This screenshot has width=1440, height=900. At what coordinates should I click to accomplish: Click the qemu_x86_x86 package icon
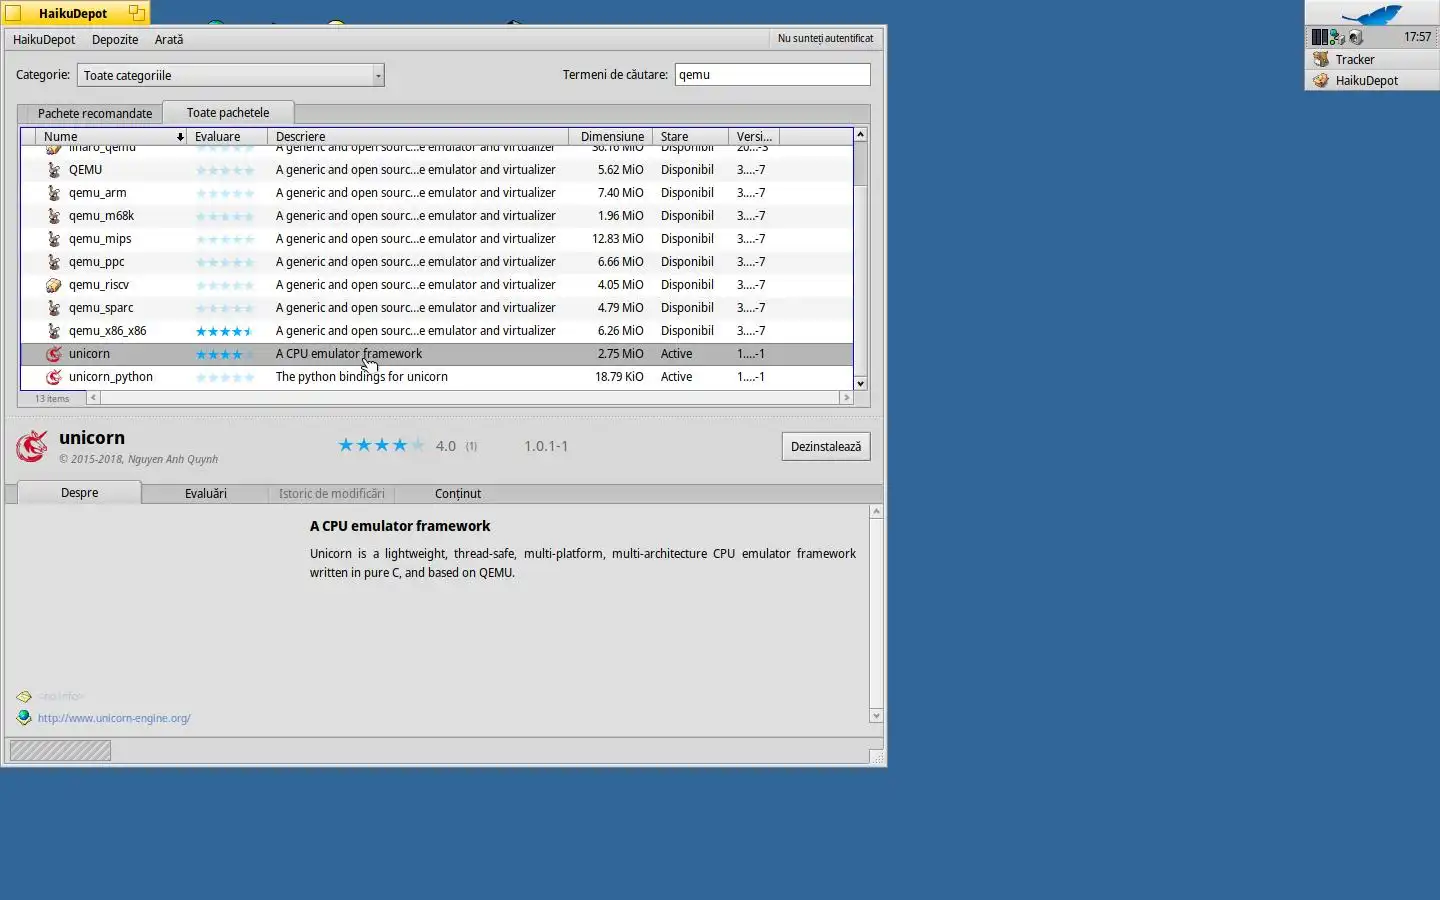pyautogui.click(x=54, y=331)
